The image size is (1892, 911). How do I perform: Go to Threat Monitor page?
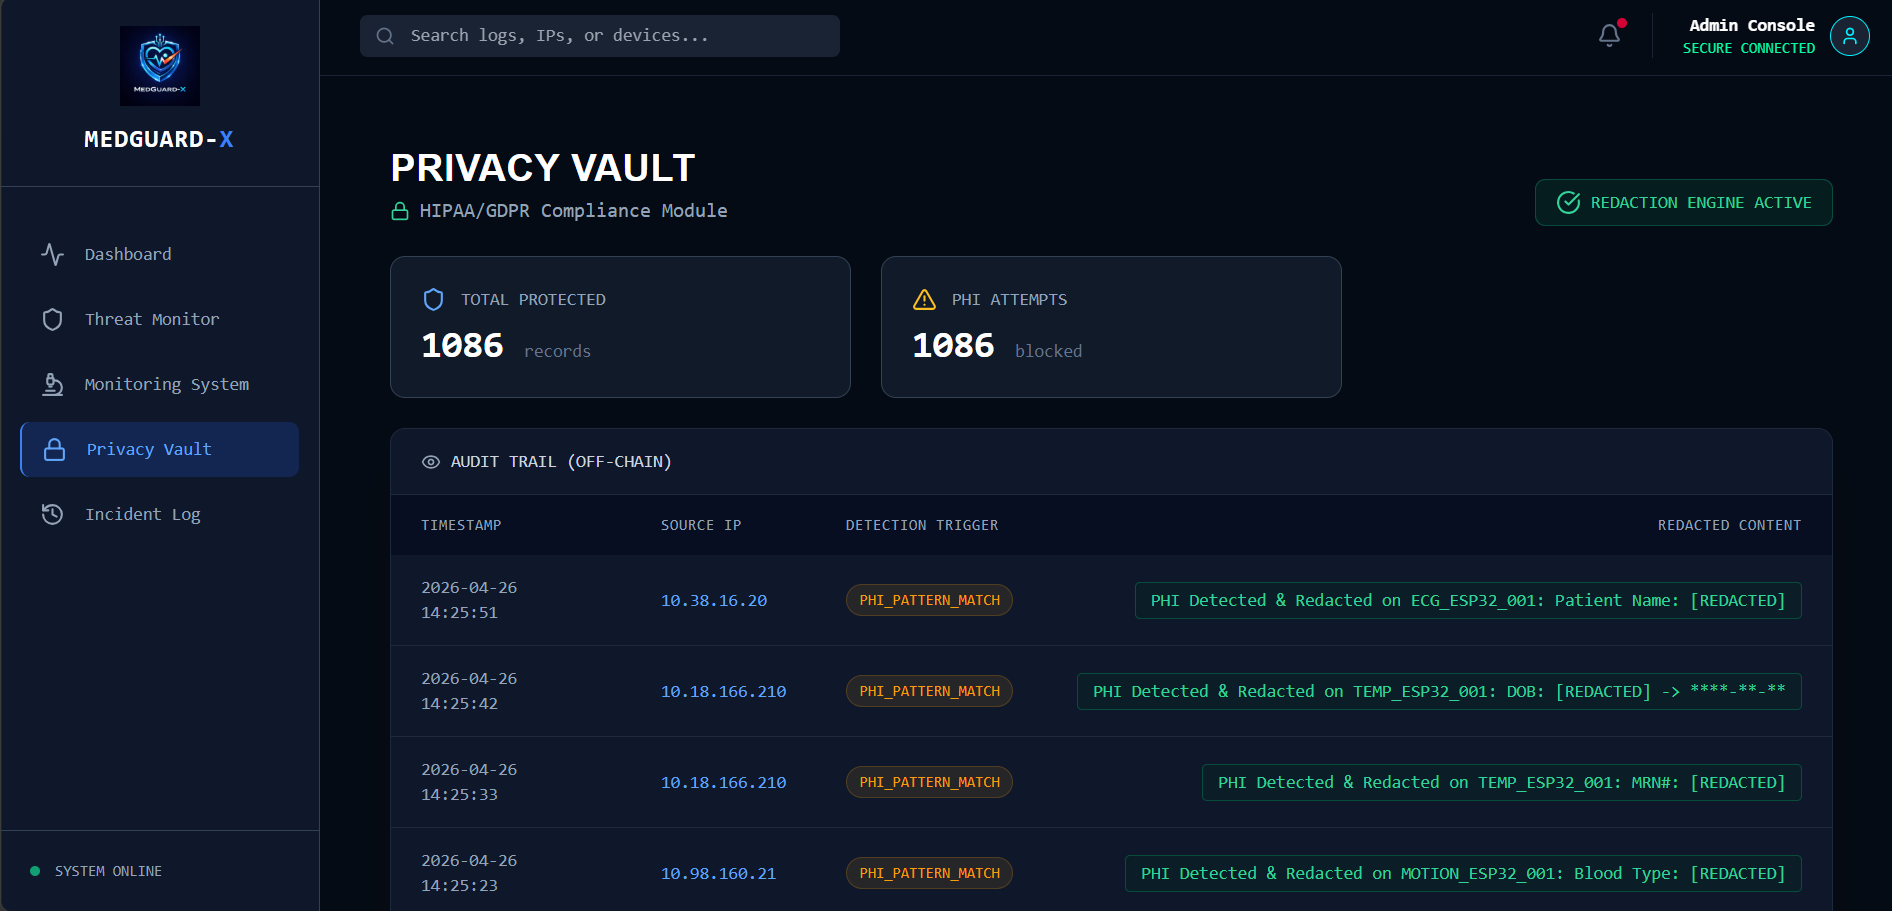click(x=151, y=319)
